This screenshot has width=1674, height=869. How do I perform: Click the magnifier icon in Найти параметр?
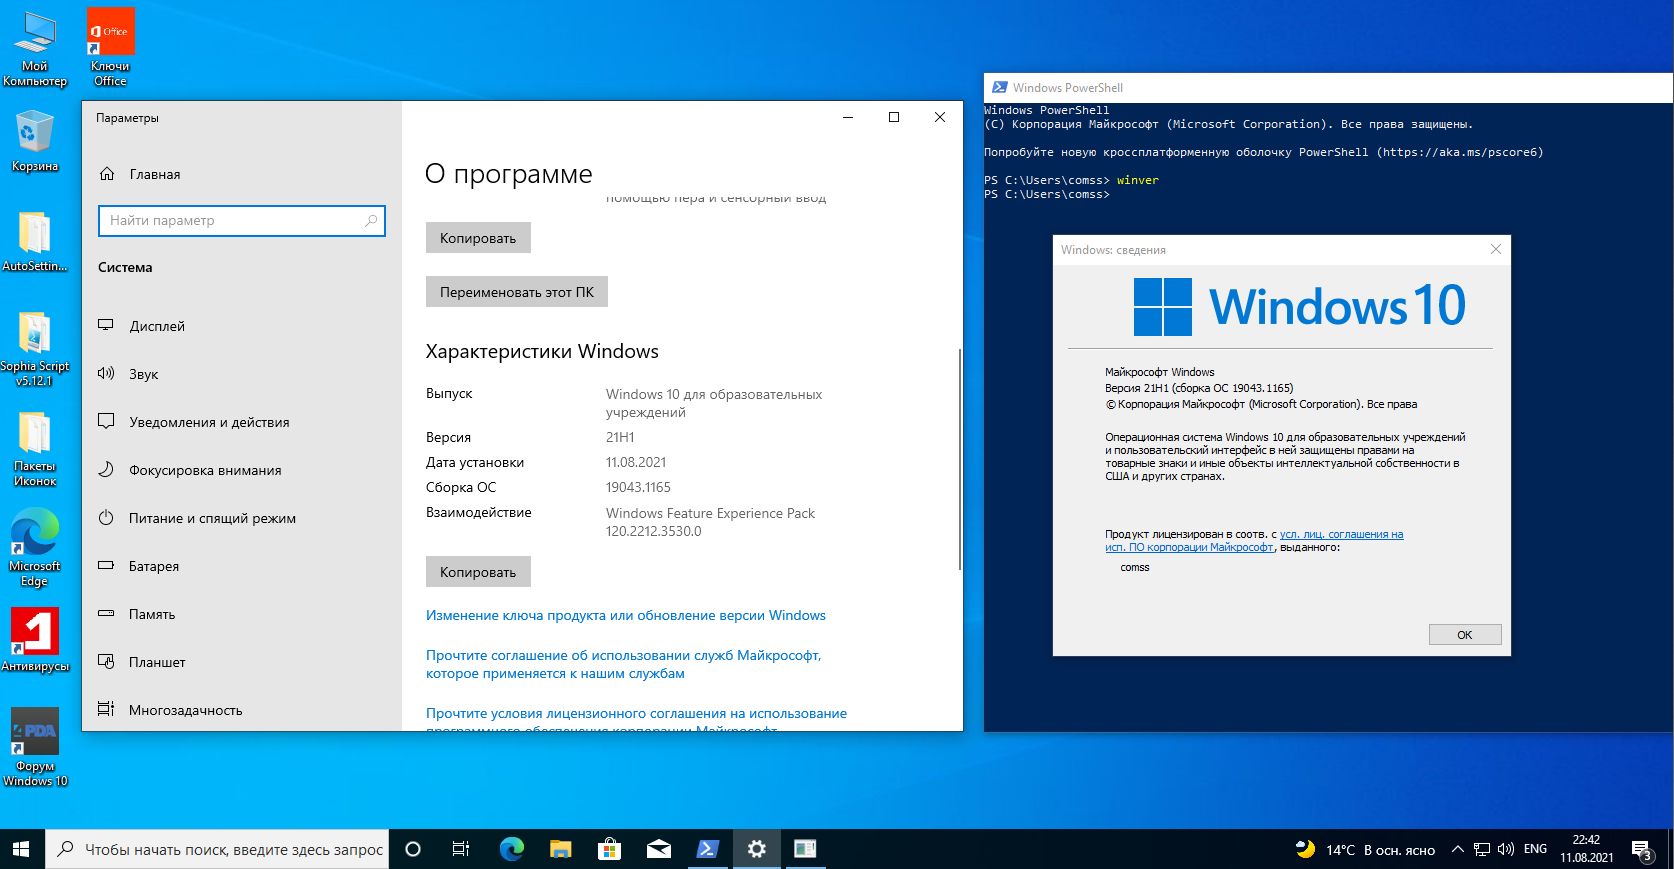[x=371, y=221]
